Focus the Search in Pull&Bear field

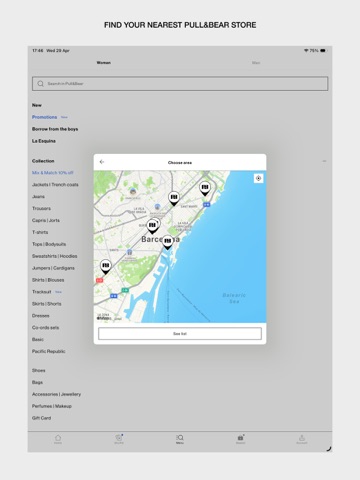point(180,84)
